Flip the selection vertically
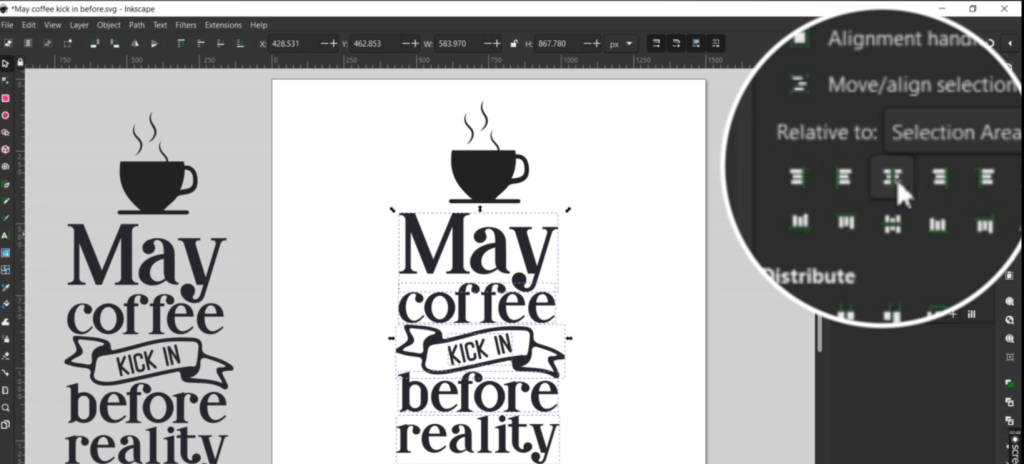Screen dimensions: 1024x464 (155, 44)
